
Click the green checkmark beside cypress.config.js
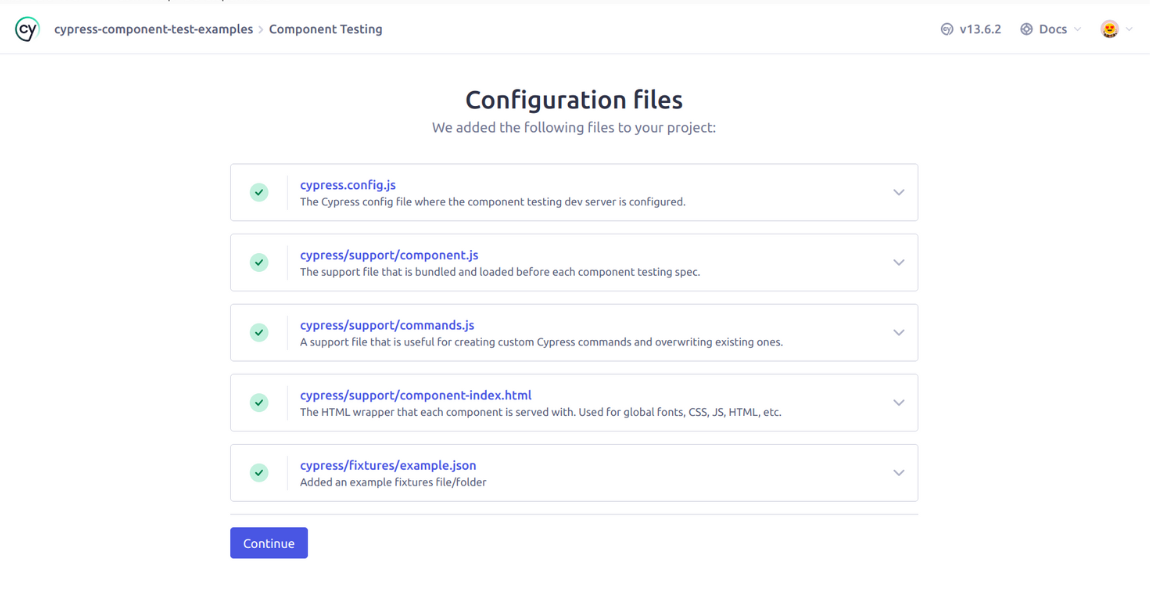[259, 192]
